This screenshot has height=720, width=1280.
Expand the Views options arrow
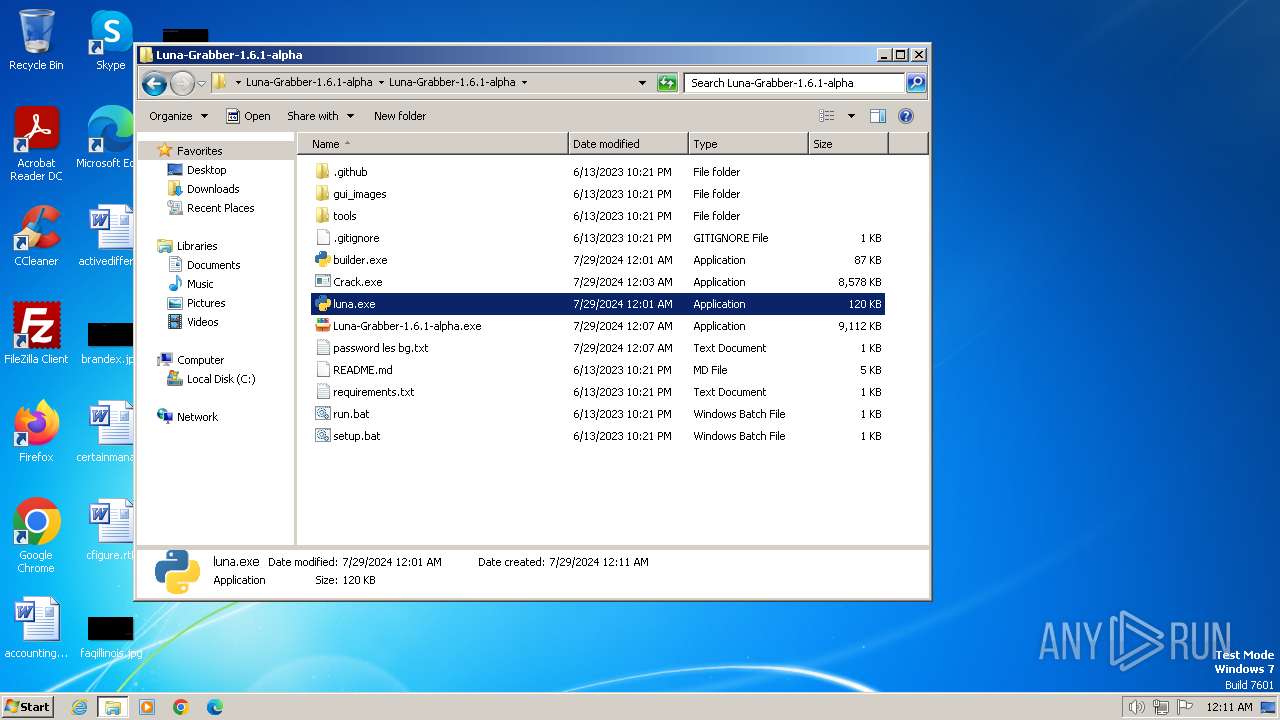tap(851, 116)
